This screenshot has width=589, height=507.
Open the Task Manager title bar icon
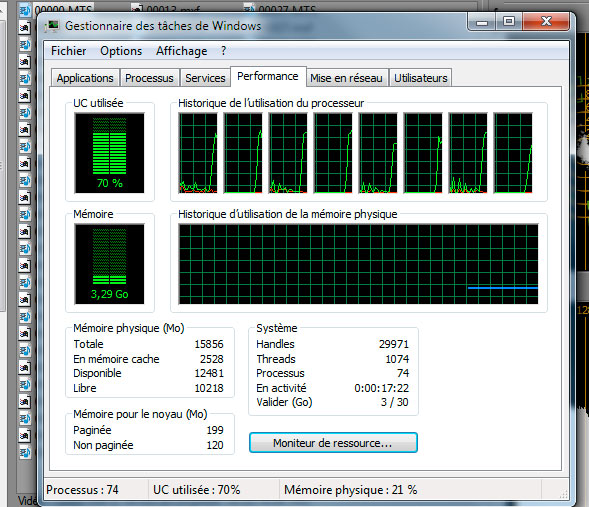(52, 26)
